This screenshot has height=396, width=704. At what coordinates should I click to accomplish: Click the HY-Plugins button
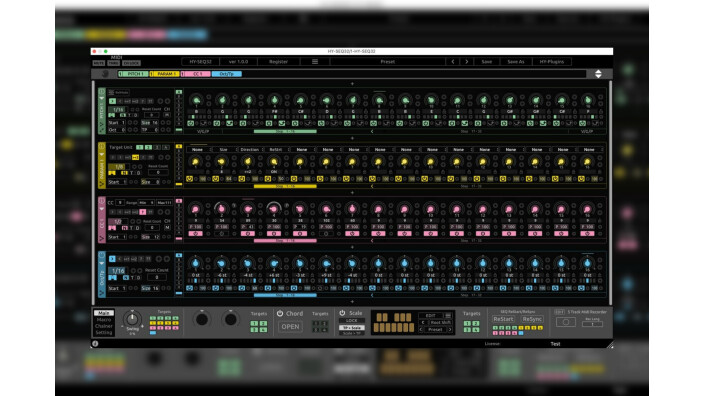click(552, 62)
